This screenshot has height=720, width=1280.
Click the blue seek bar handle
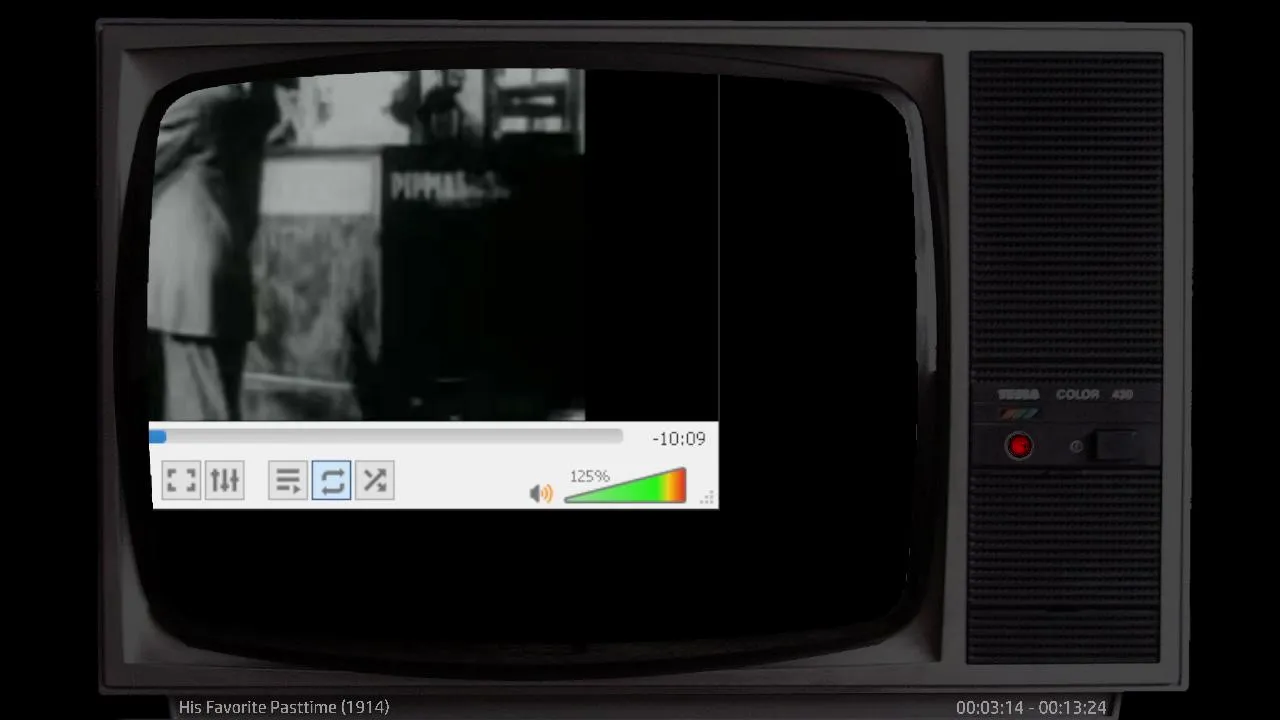coord(158,437)
